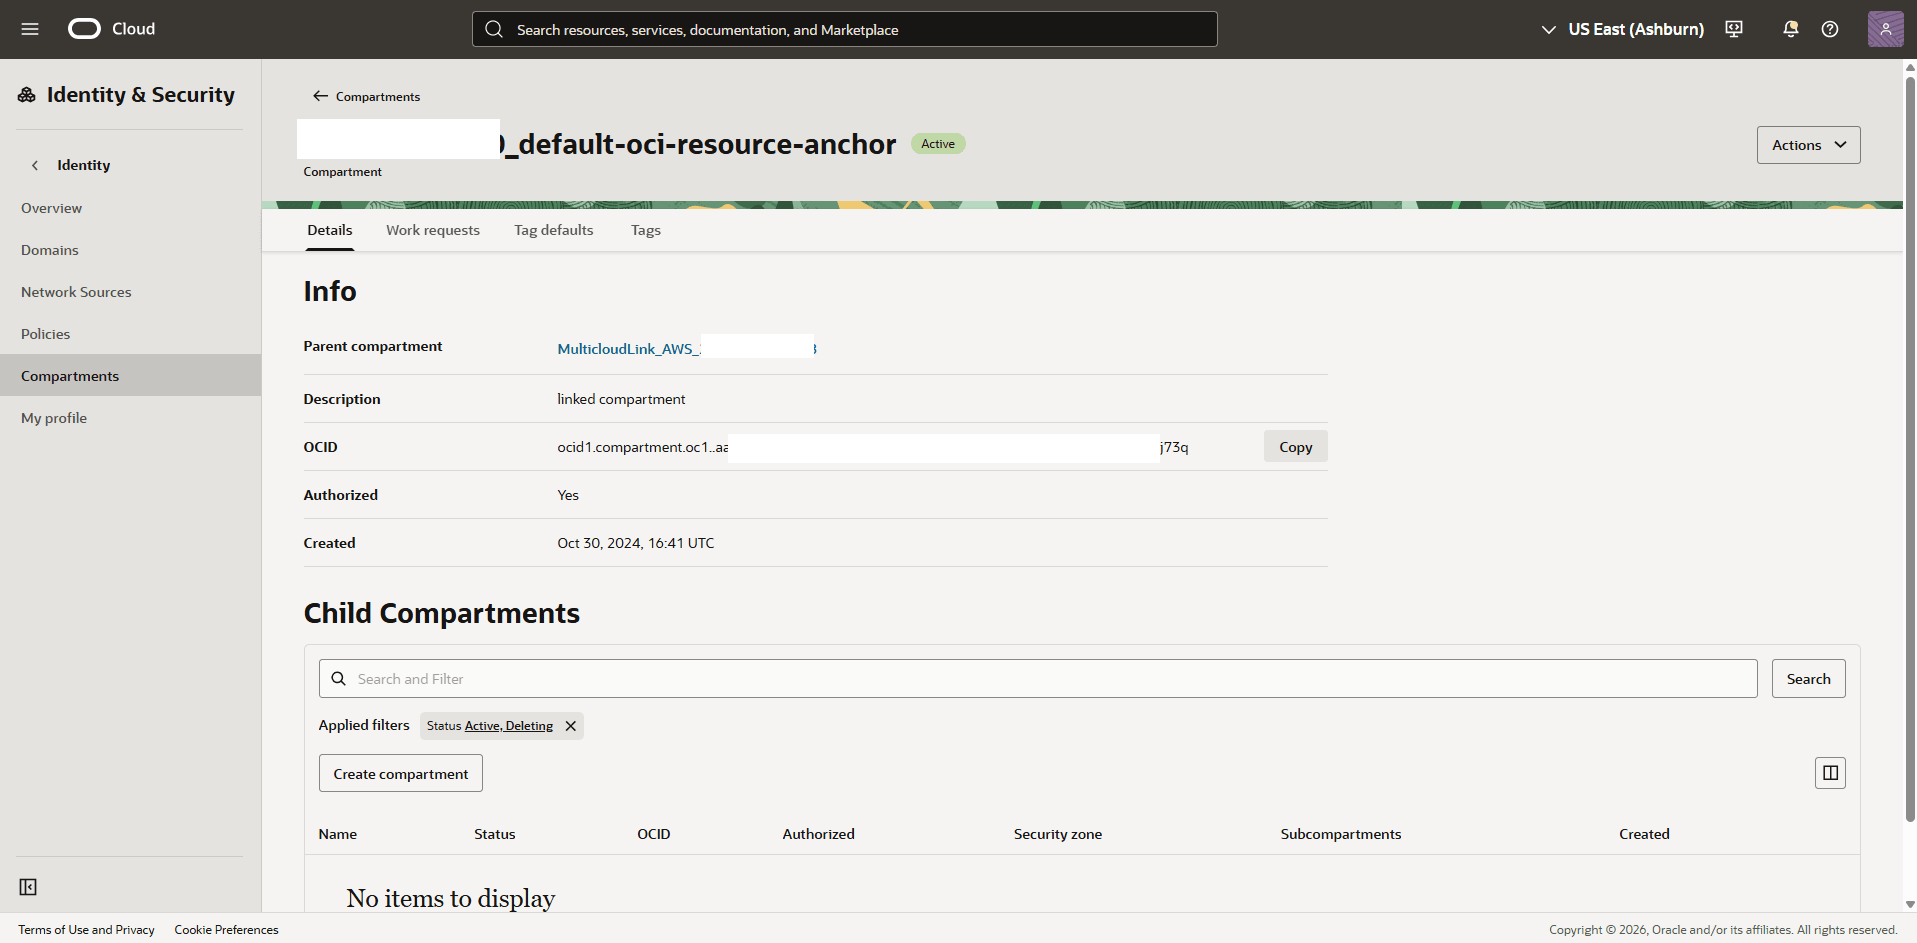Viewport: 1917px width, 943px height.
Task: Open Overview in the sidebar
Action: [130, 208]
